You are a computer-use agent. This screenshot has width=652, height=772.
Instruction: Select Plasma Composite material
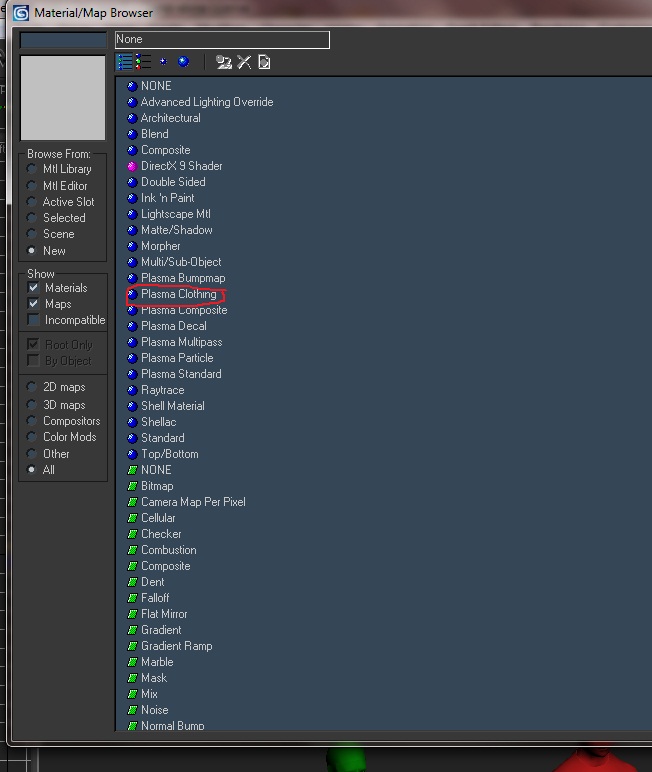(x=184, y=310)
